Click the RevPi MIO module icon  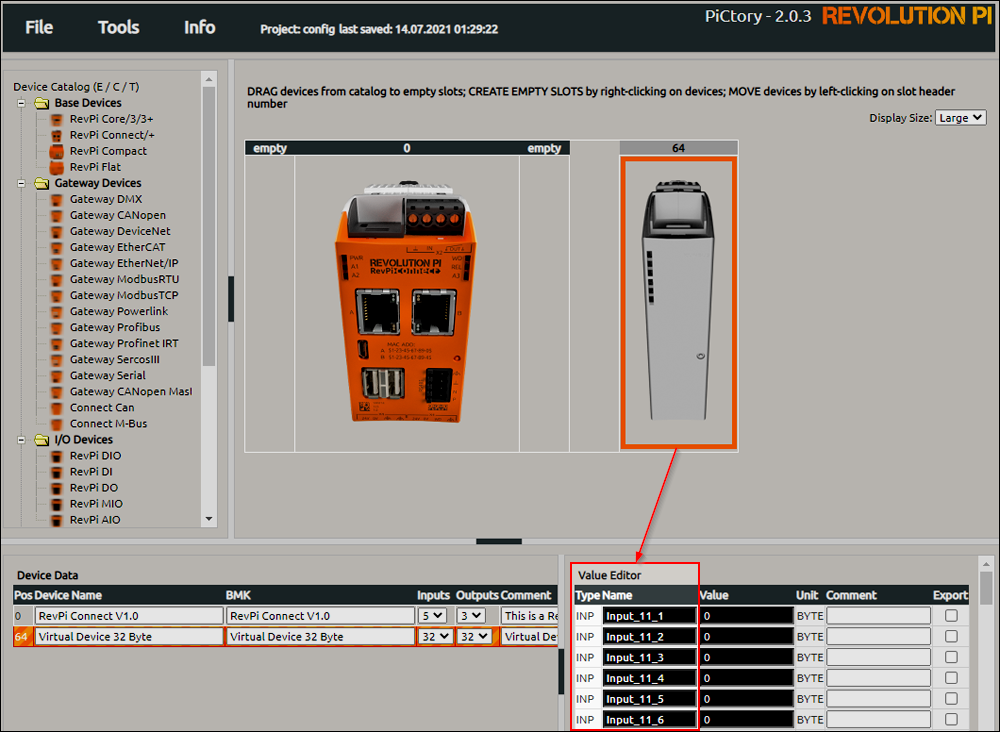click(x=57, y=504)
